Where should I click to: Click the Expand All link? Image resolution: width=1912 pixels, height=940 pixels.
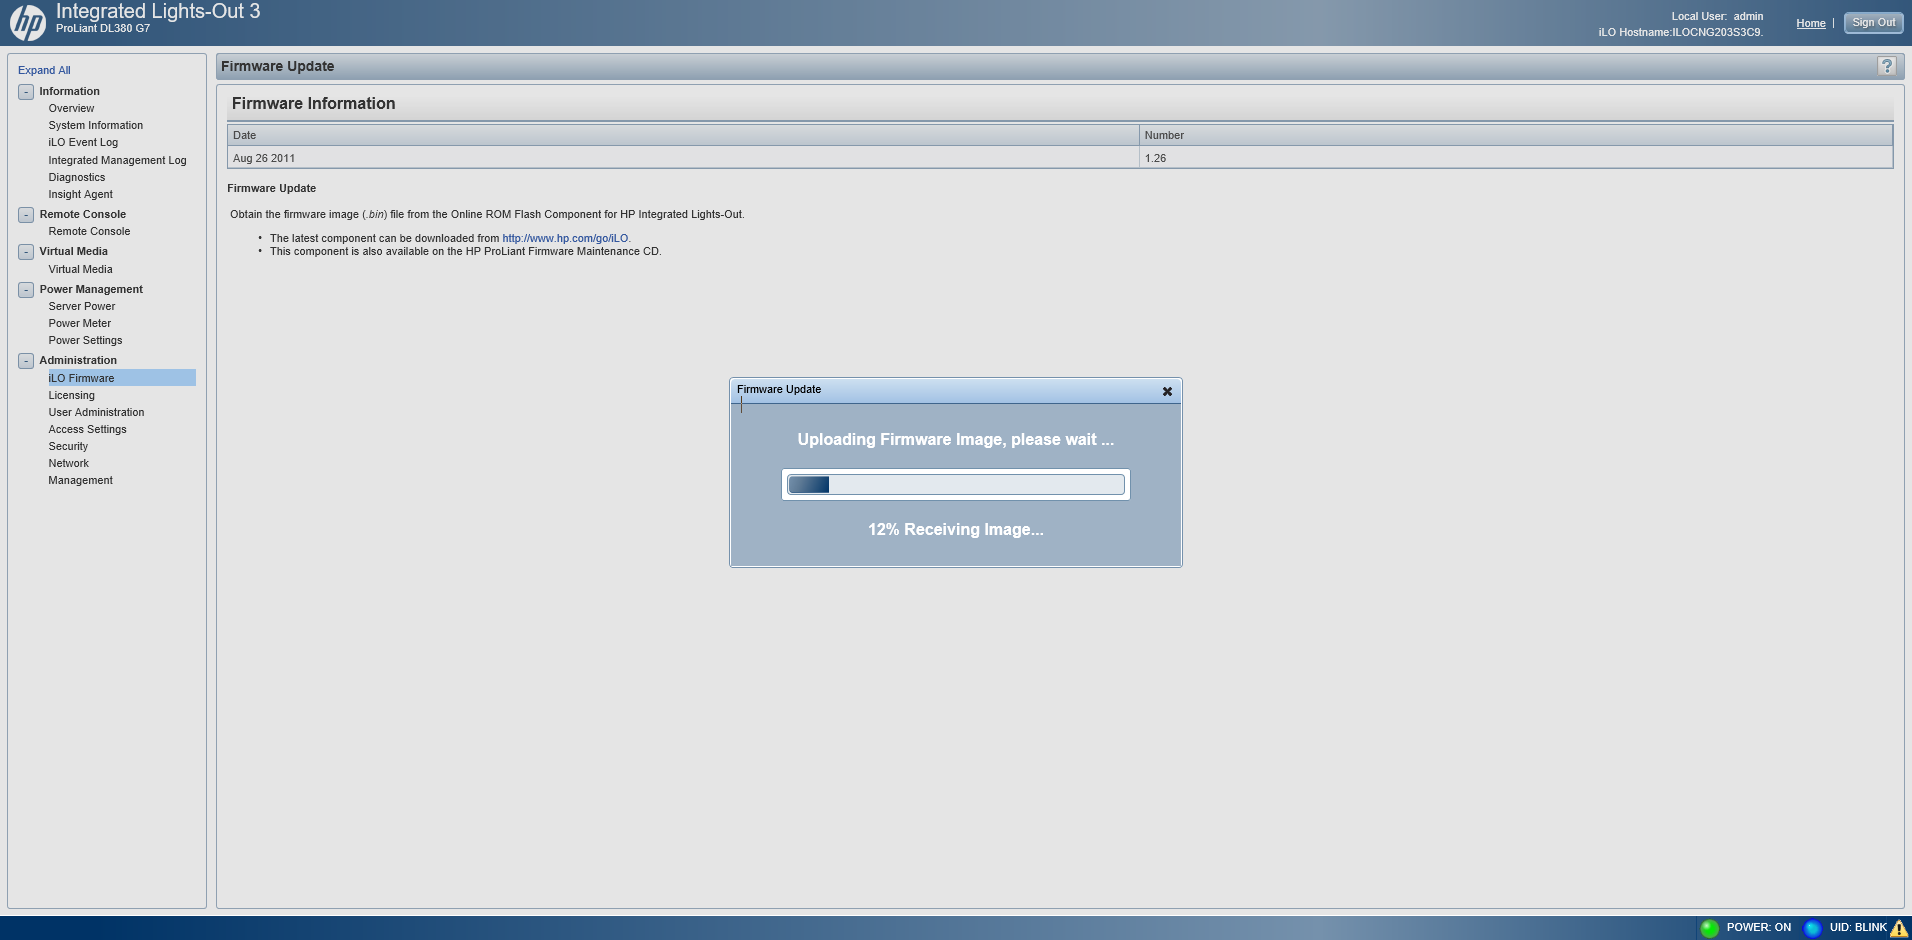point(44,70)
